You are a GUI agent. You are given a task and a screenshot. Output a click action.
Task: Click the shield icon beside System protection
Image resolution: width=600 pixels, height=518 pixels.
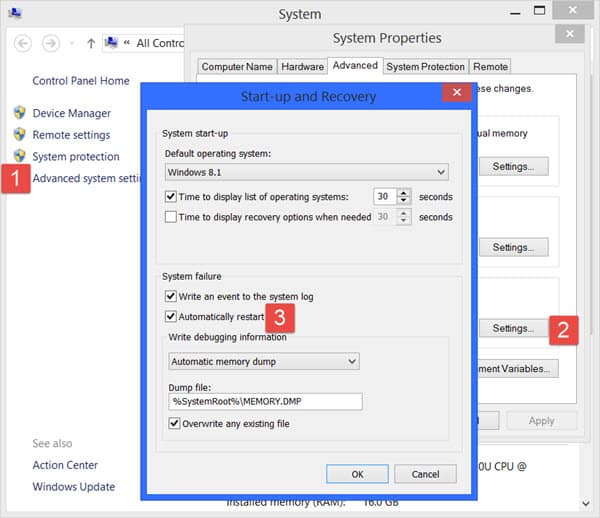point(20,156)
